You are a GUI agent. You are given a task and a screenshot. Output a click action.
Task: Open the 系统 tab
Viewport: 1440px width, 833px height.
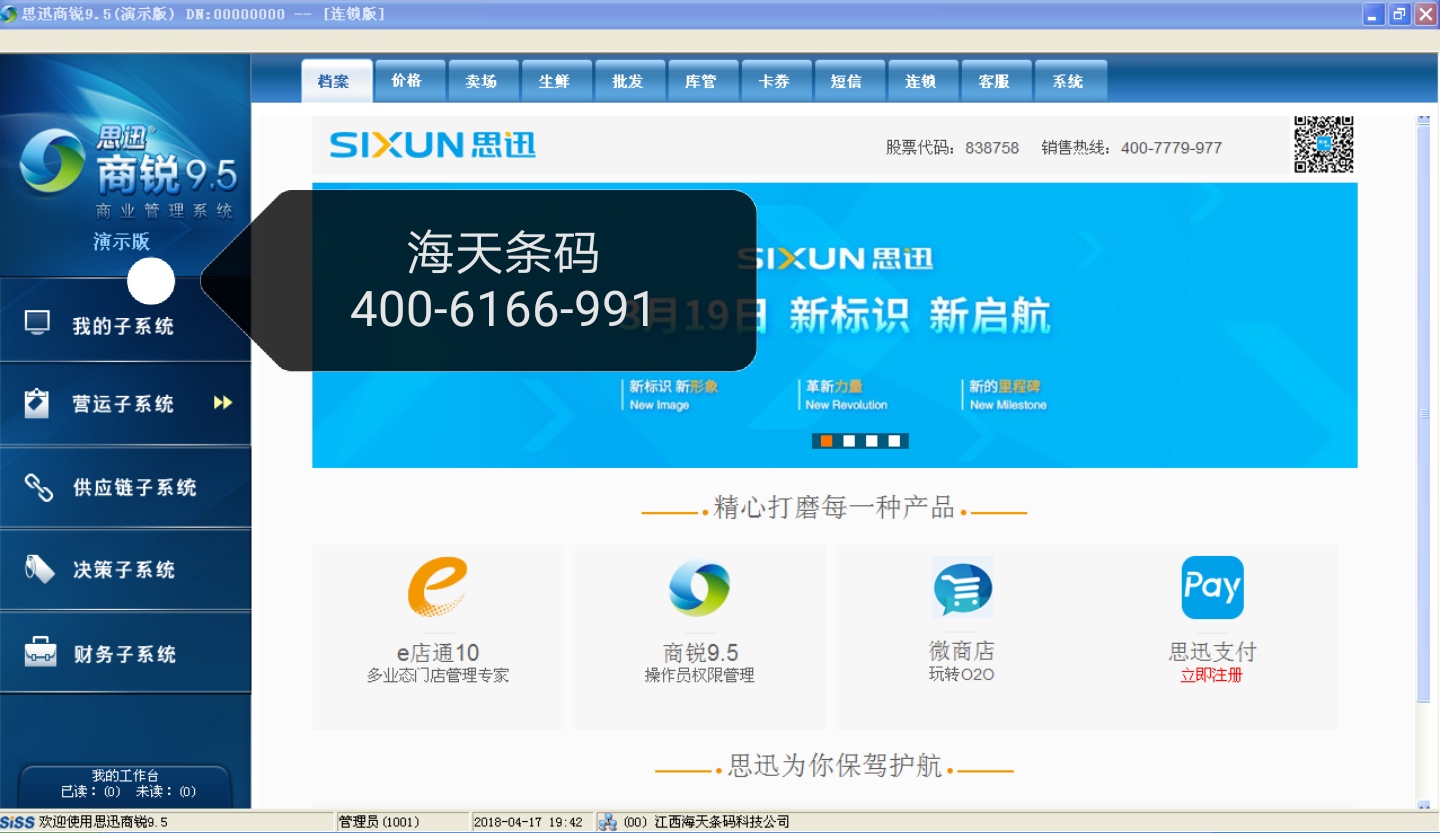point(1068,81)
